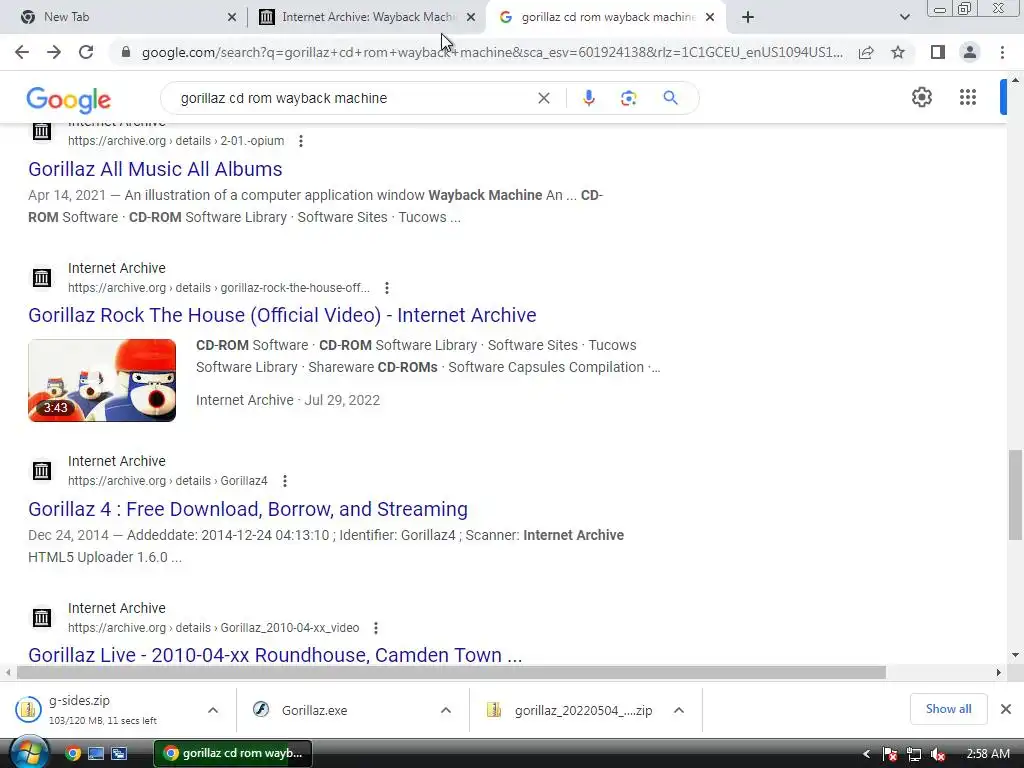Start voice search with microphone icon
1024x768 pixels.
point(588,98)
